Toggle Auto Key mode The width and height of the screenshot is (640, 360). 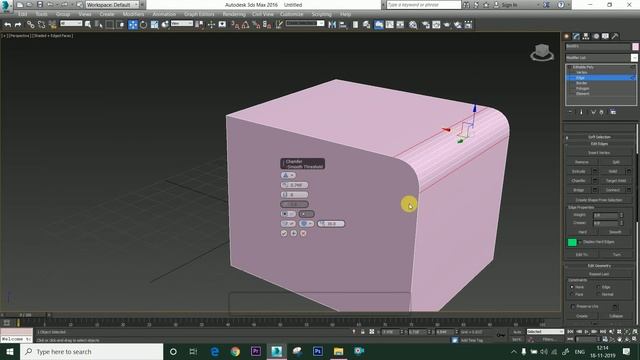[x=517, y=332]
